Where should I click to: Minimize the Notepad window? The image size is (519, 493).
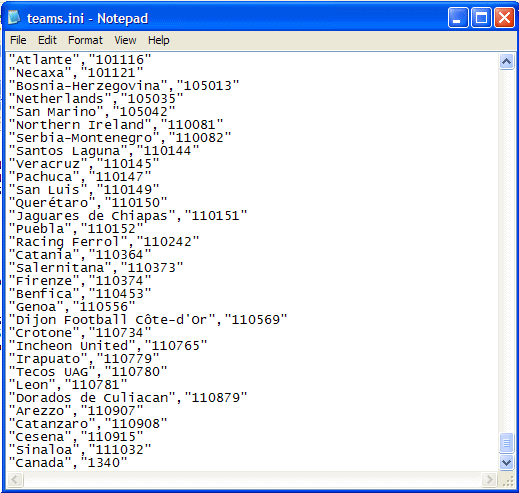[x=458, y=18]
